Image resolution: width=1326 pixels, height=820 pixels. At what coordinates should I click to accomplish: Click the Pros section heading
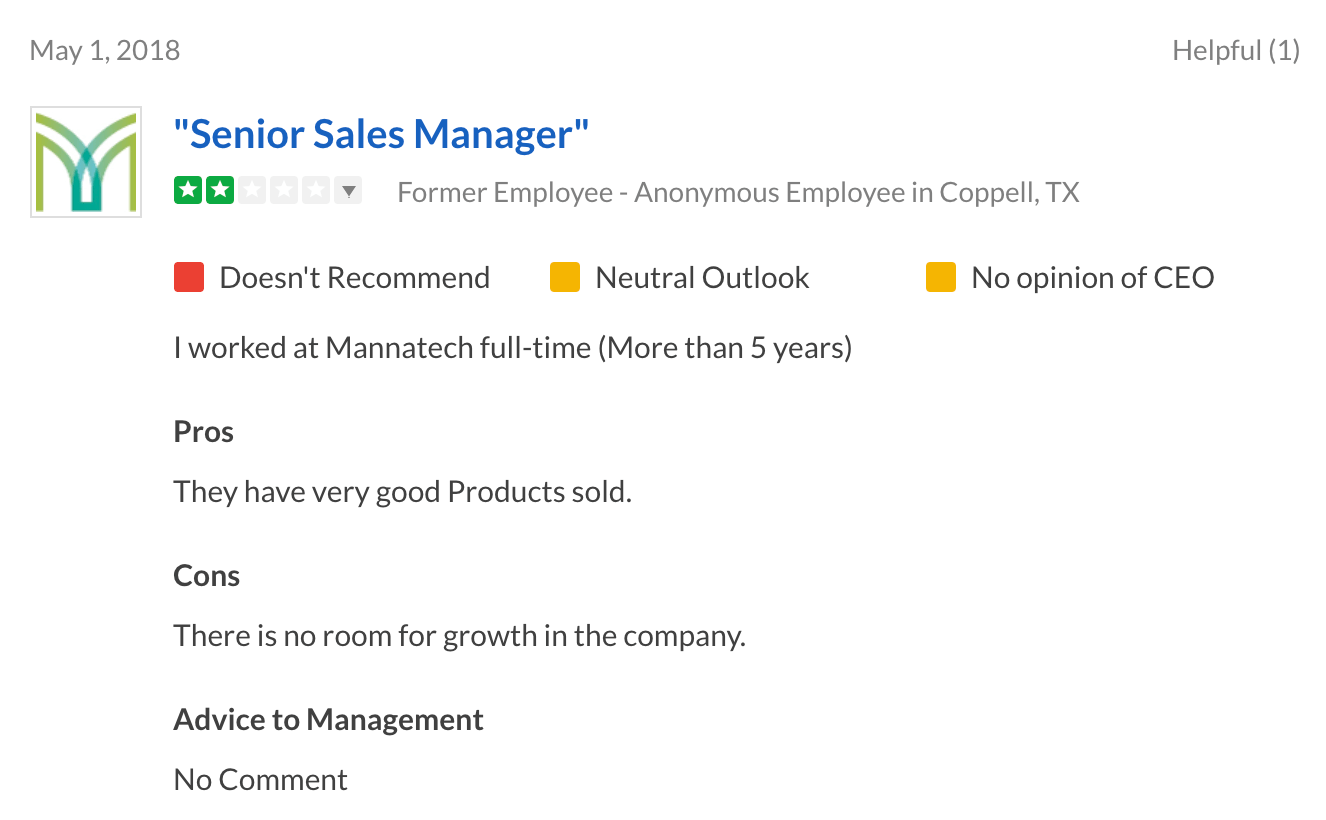[x=204, y=432]
